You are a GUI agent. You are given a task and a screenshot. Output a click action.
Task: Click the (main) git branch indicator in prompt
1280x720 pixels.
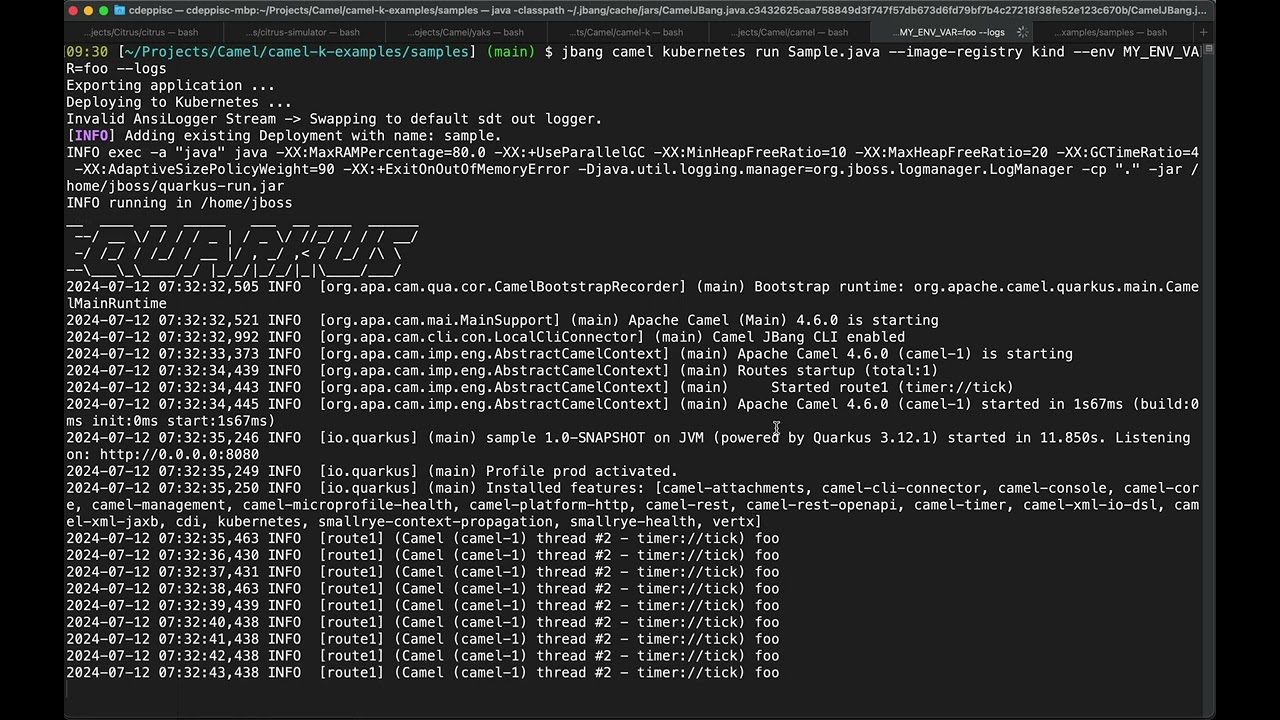pyautogui.click(x=511, y=51)
